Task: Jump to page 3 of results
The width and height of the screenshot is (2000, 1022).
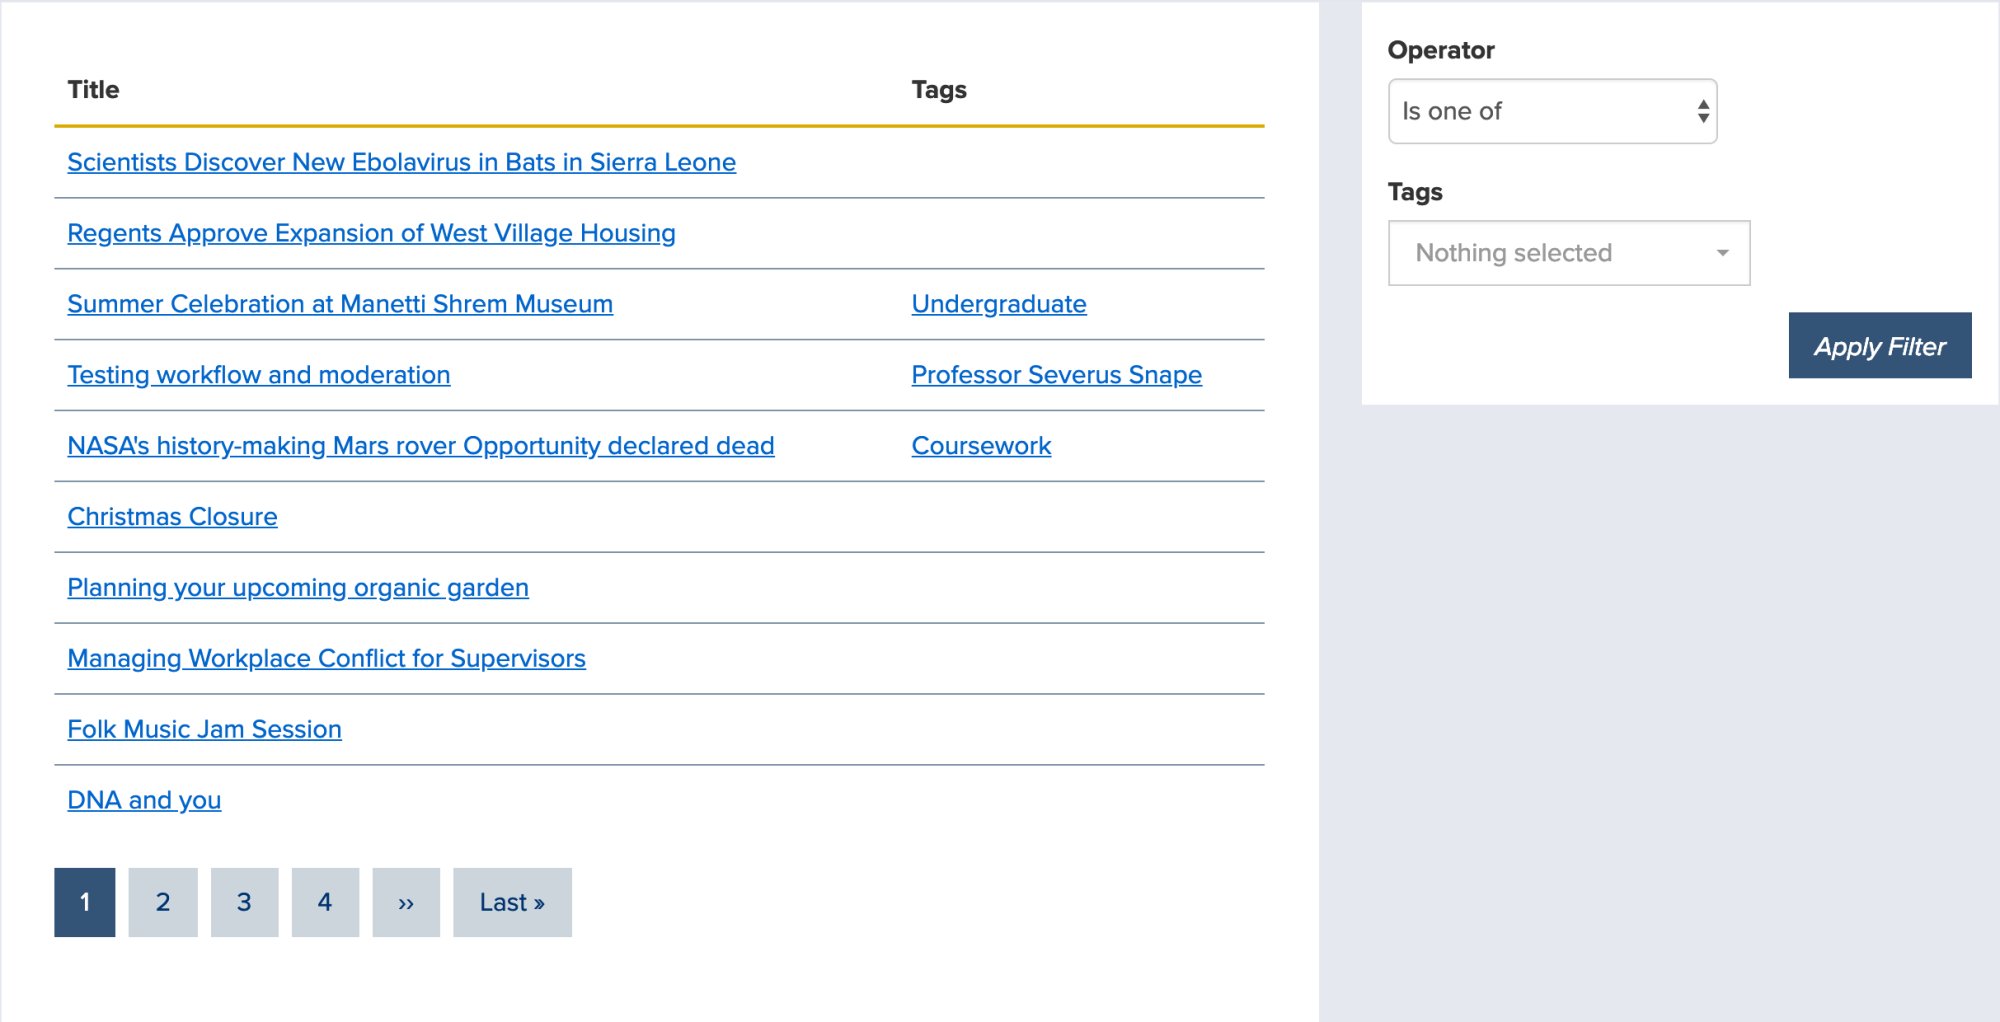Action: [244, 902]
